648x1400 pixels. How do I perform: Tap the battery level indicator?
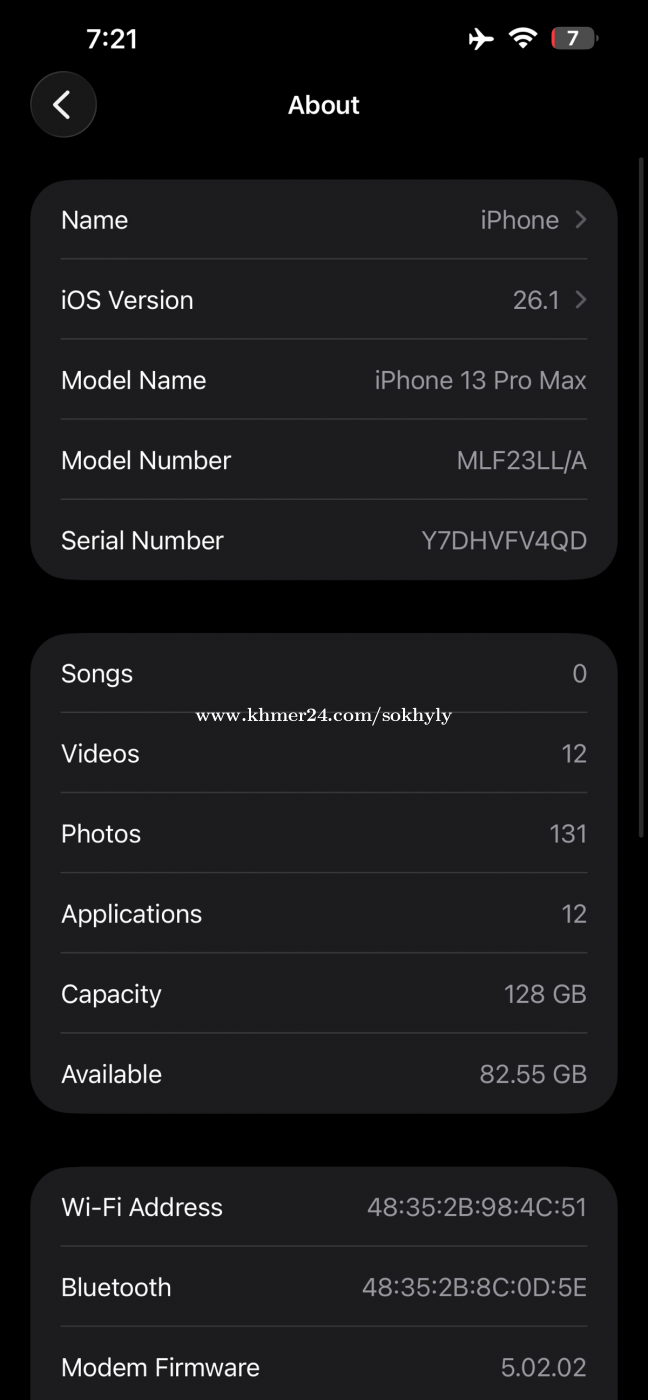click(x=573, y=39)
